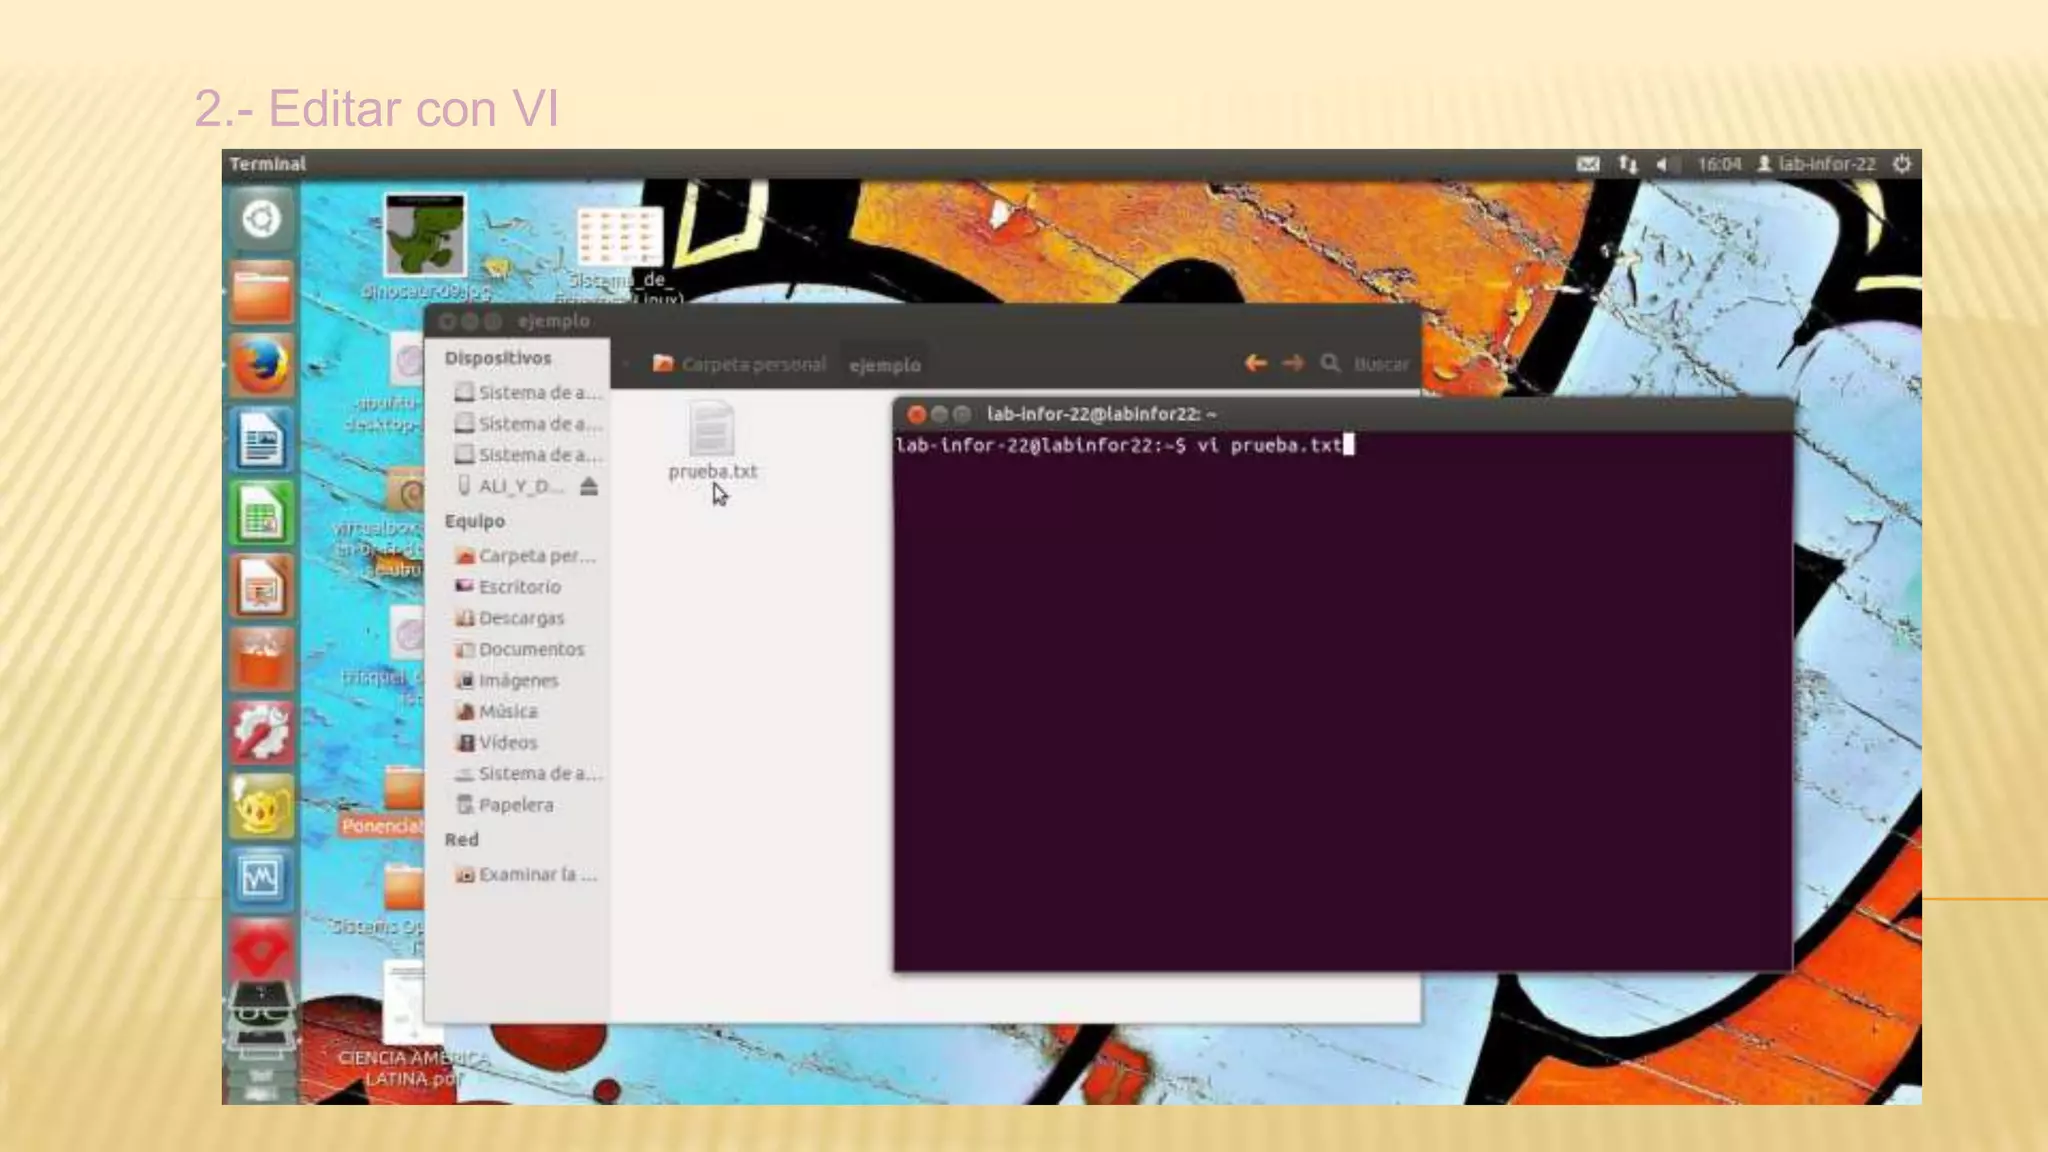Screen dimensions: 2048x1152
Task: Click the search magnifier labeled Buscar
Action: coord(1330,364)
